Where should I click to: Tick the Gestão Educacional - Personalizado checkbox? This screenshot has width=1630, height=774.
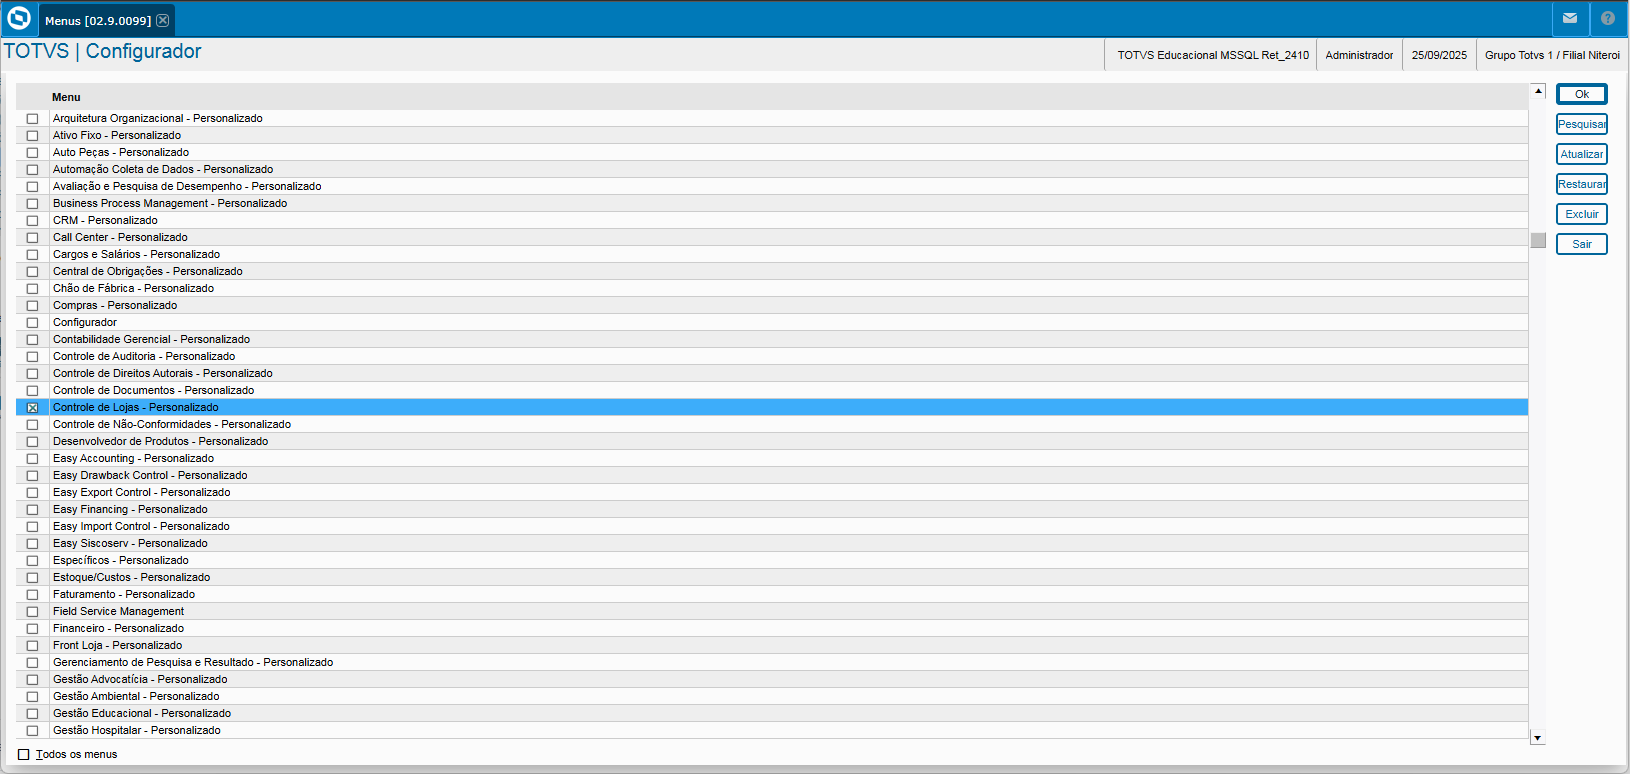pos(32,714)
